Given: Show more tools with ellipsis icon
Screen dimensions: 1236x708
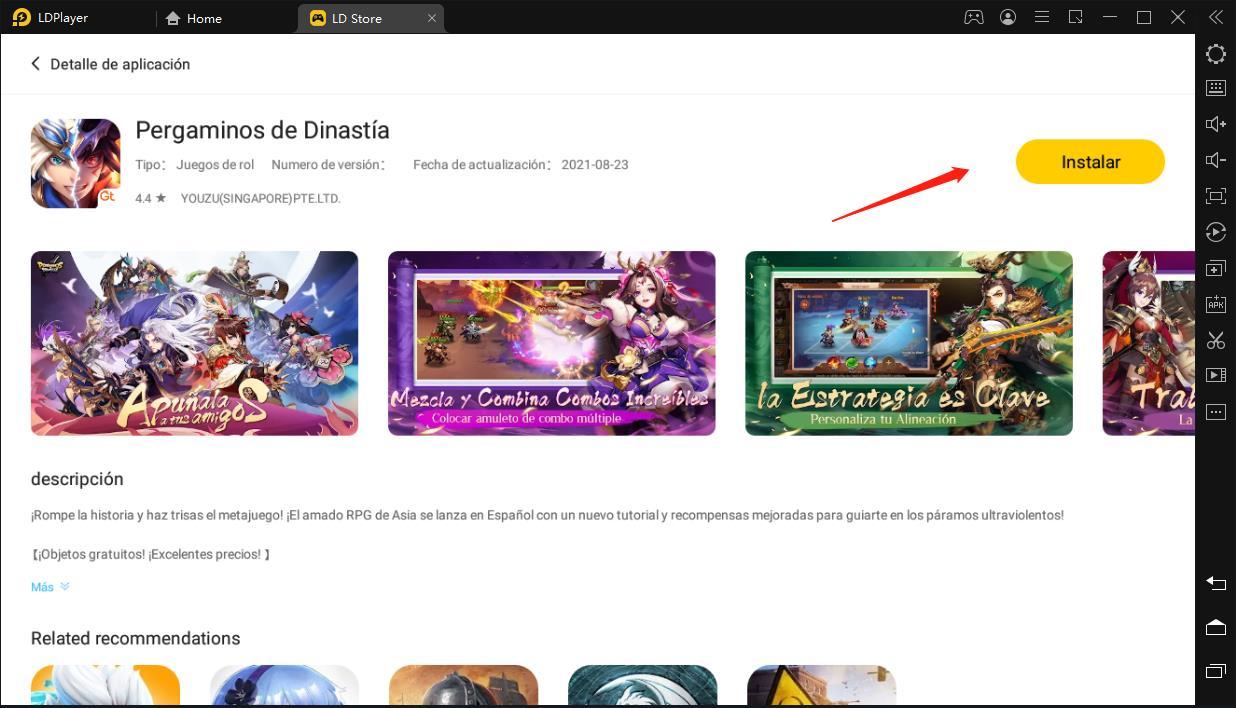Looking at the screenshot, I should click(1216, 412).
